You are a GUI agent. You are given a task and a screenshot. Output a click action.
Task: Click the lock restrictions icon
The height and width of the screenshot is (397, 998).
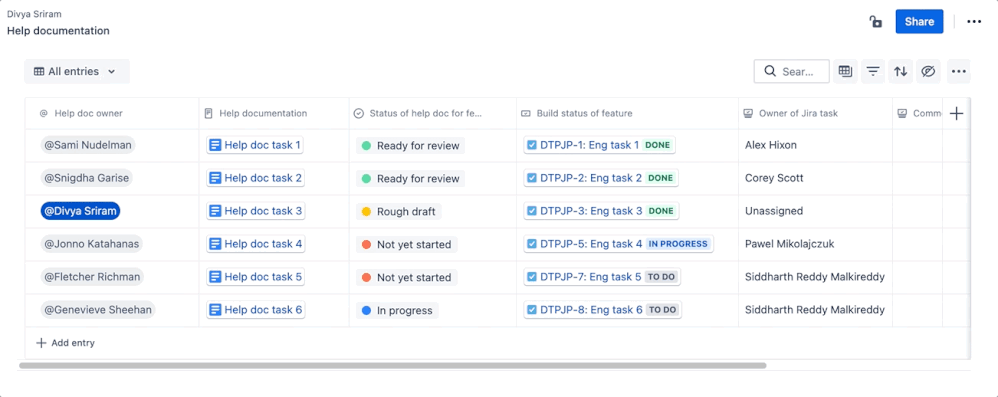point(876,22)
